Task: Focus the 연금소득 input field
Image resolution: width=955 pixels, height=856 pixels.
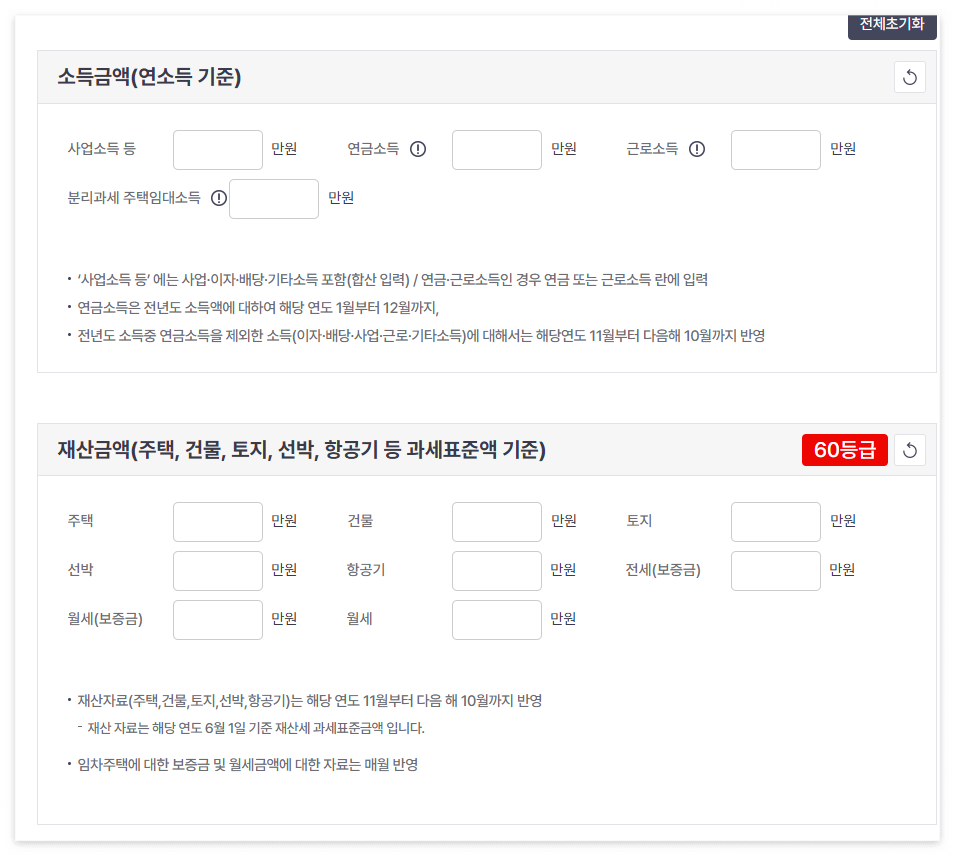Action: (497, 150)
